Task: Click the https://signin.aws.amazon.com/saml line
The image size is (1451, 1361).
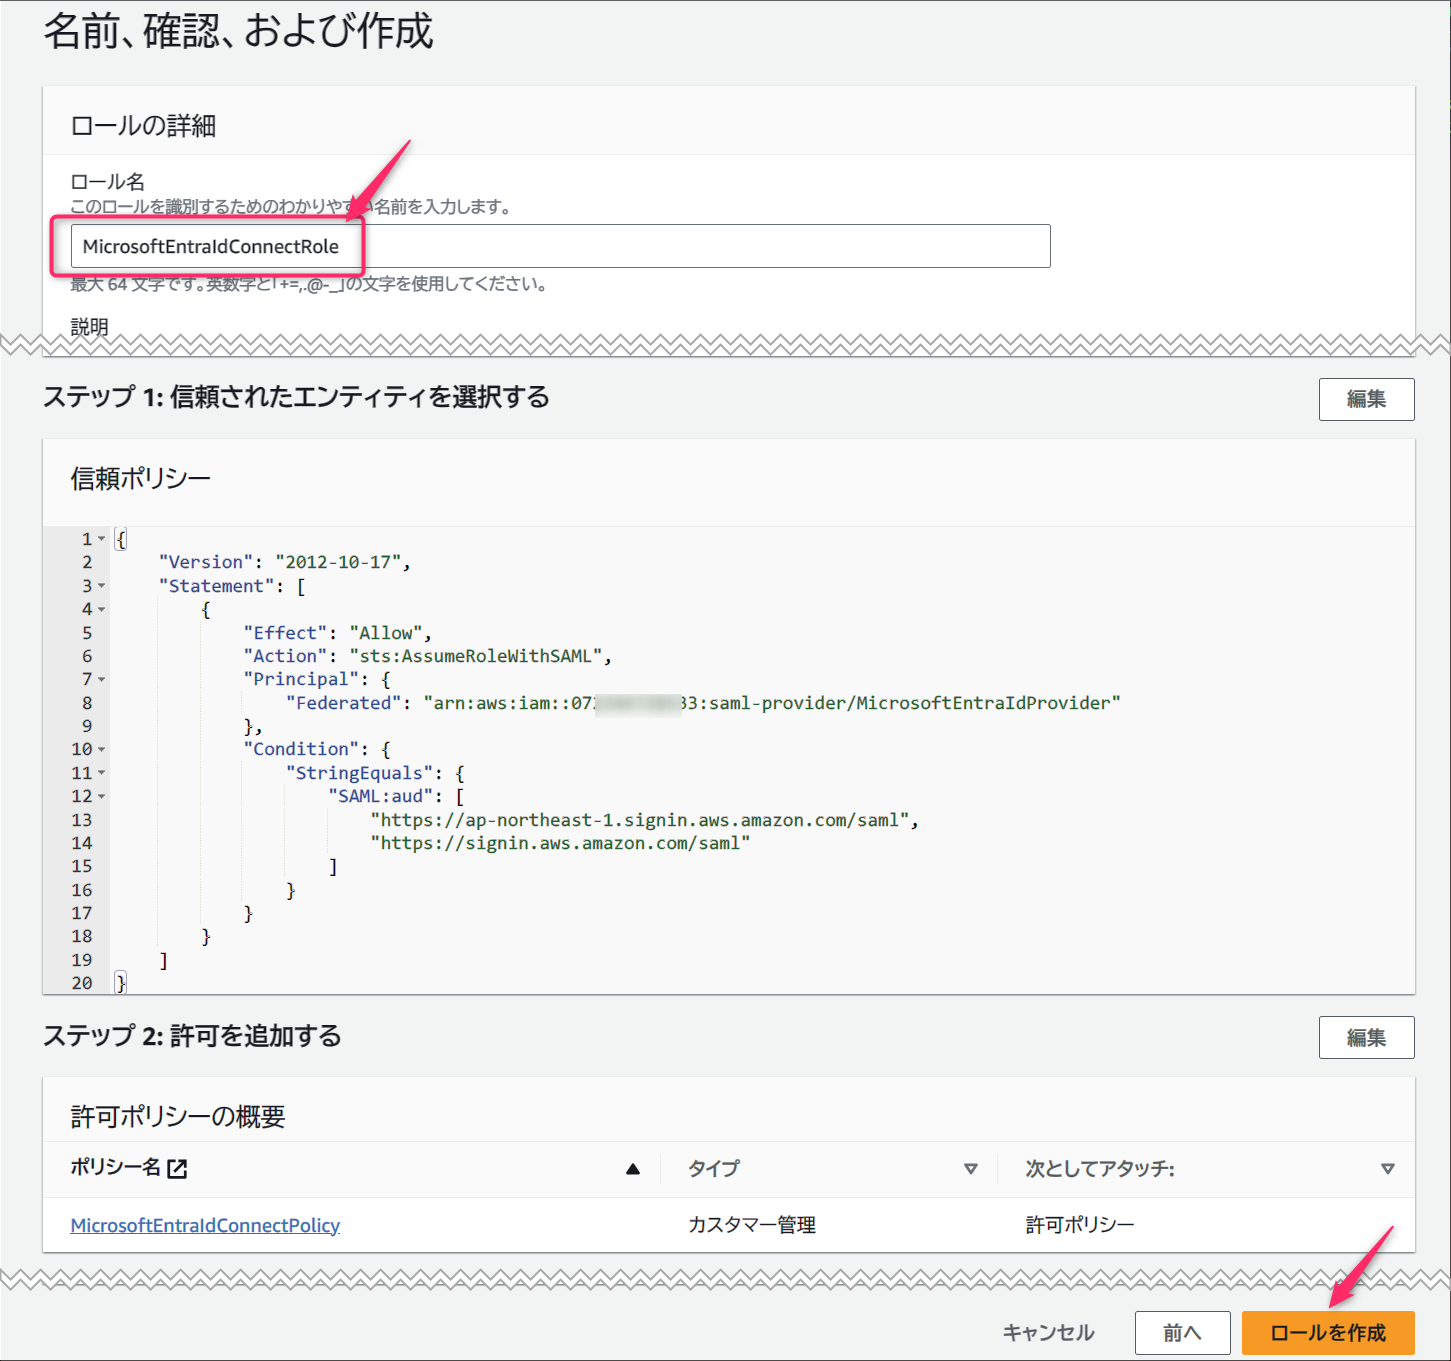Action: [560, 843]
